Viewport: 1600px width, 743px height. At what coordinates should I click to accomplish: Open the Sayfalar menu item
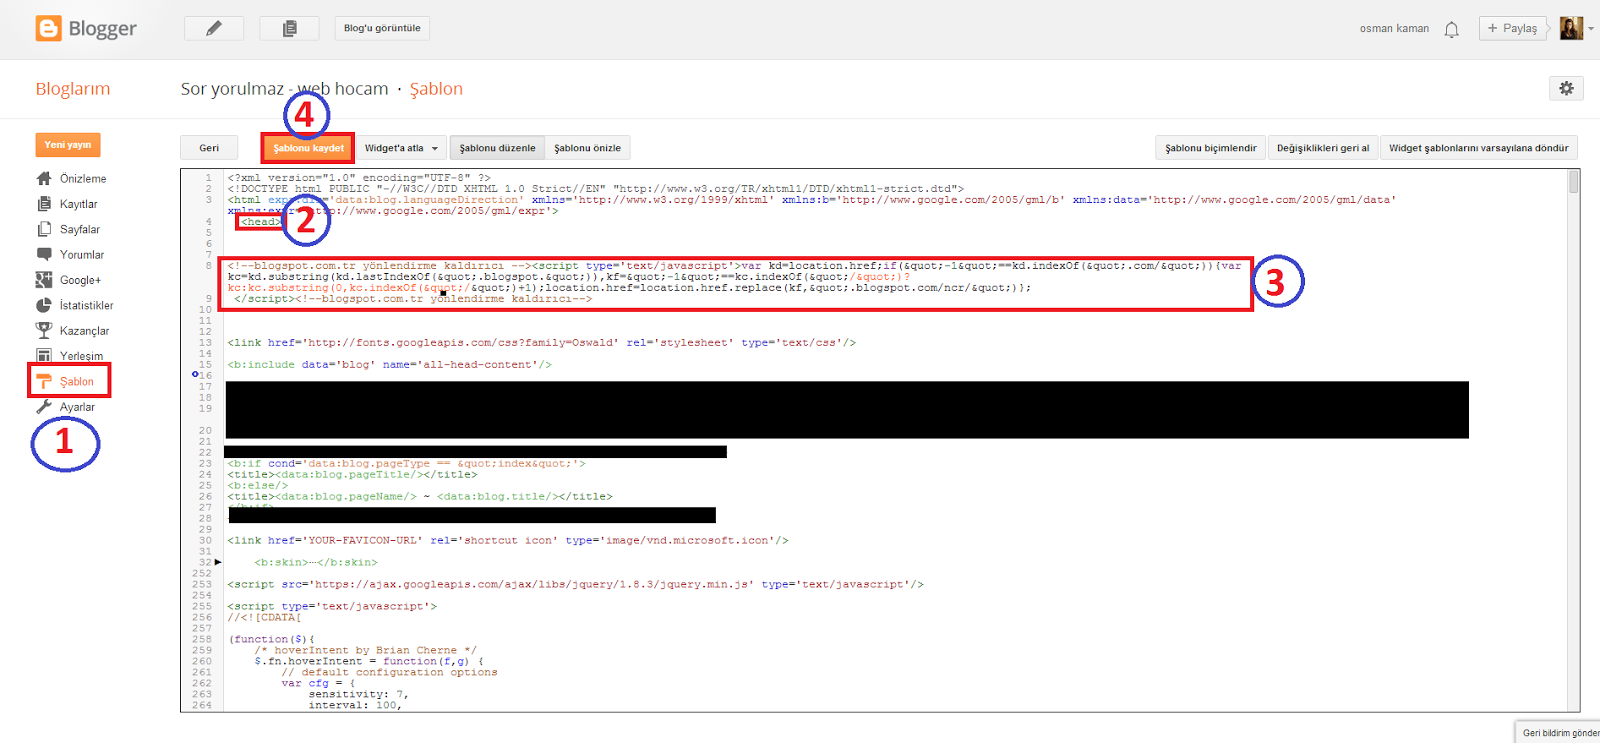[x=80, y=229]
